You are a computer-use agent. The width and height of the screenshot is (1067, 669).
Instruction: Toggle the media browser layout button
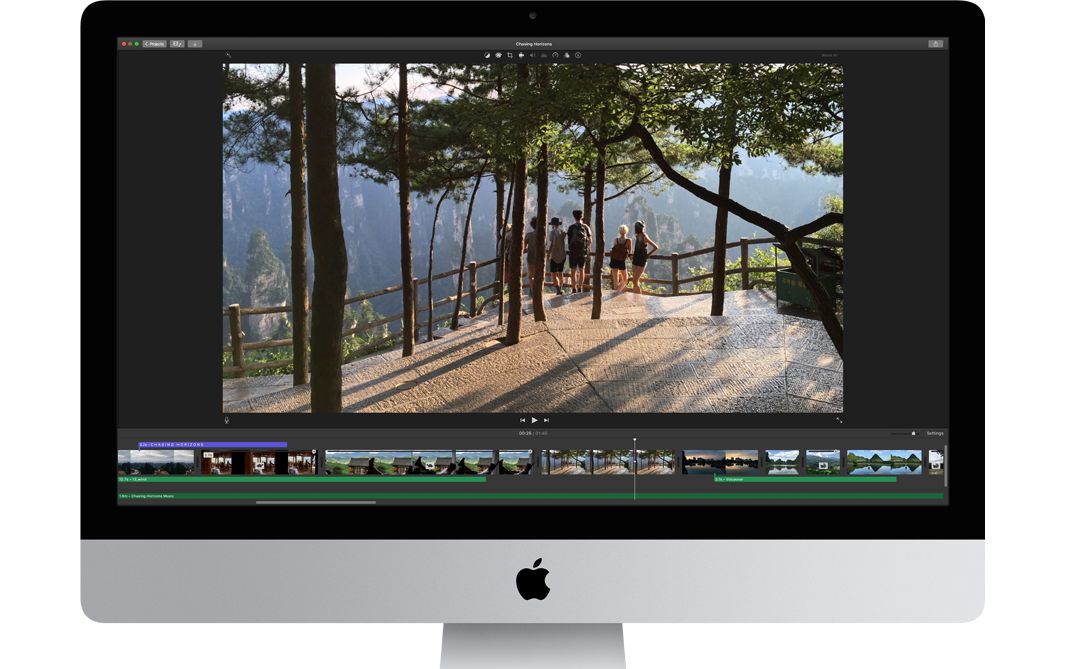(177, 44)
